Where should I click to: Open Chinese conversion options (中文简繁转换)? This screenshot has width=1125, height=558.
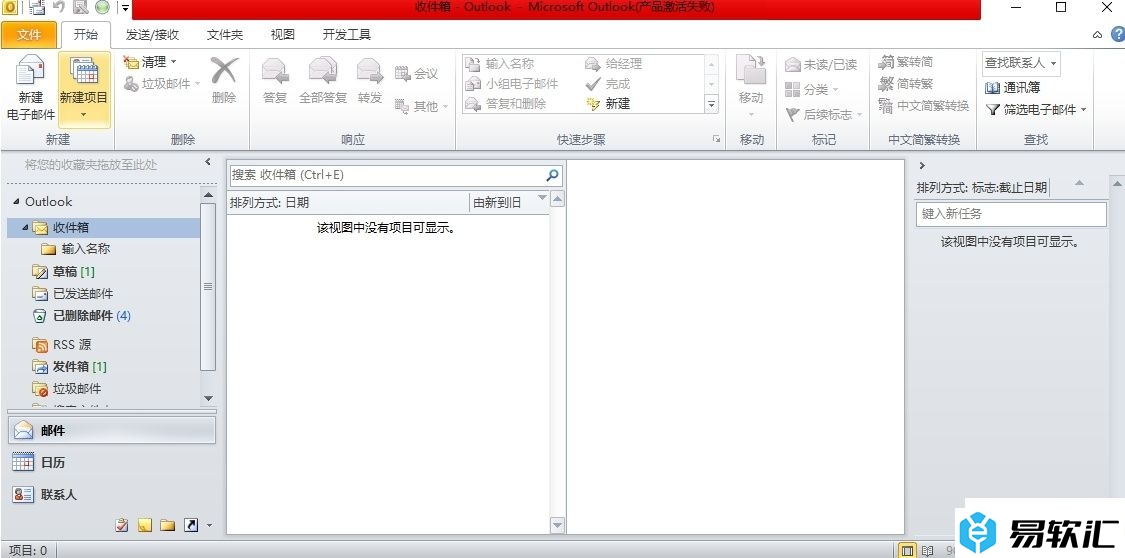pos(923,106)
